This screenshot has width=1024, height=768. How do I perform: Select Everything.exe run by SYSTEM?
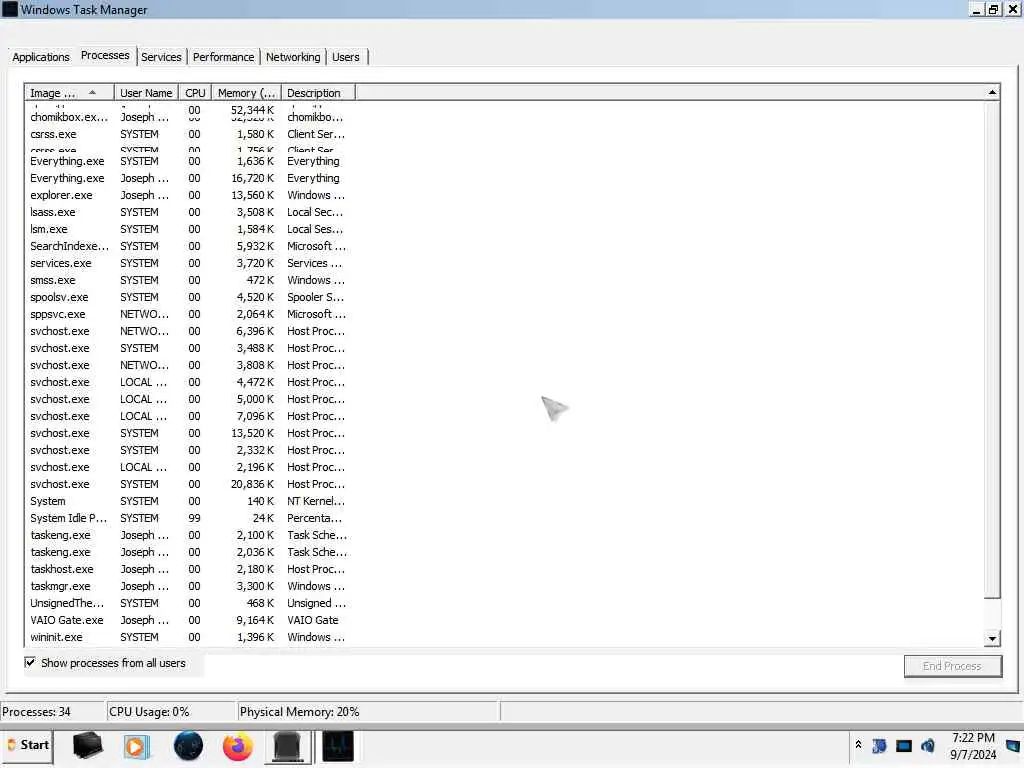pyautogui.click(x=188, y=161)
